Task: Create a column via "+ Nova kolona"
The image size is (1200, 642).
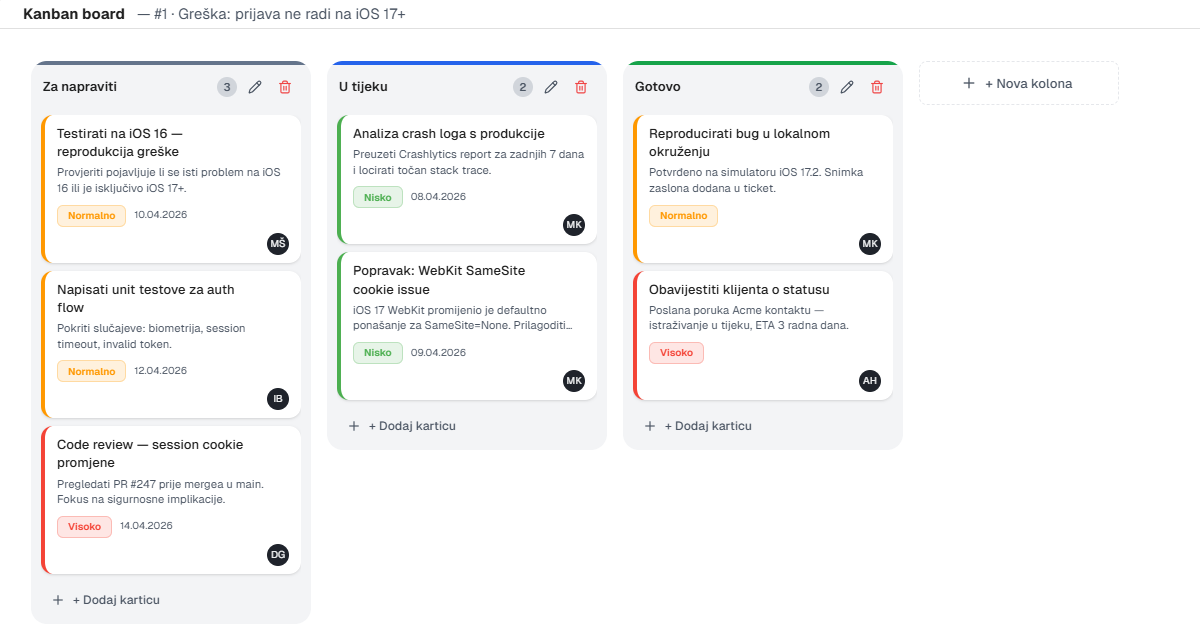Action: tap(1018, 83)
